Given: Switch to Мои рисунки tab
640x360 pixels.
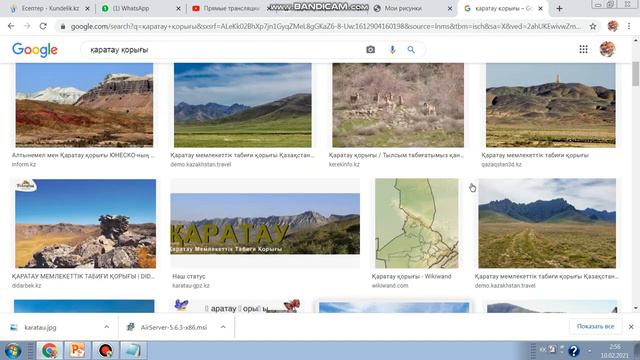Looking at the screenshot, I should 402,8.
